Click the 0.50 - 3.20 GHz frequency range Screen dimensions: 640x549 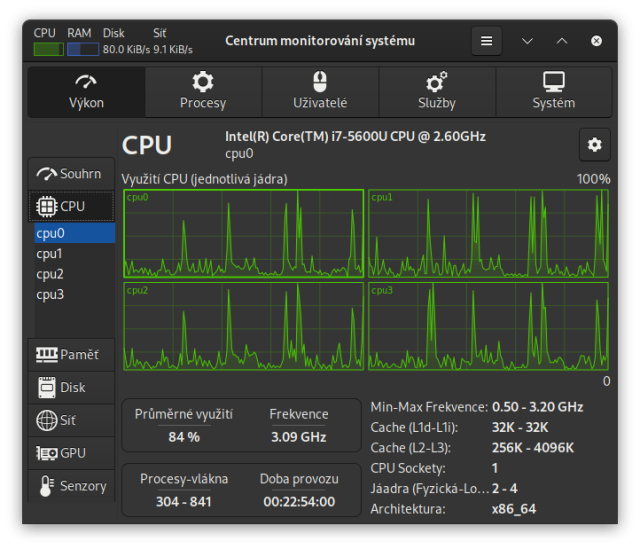538,407
